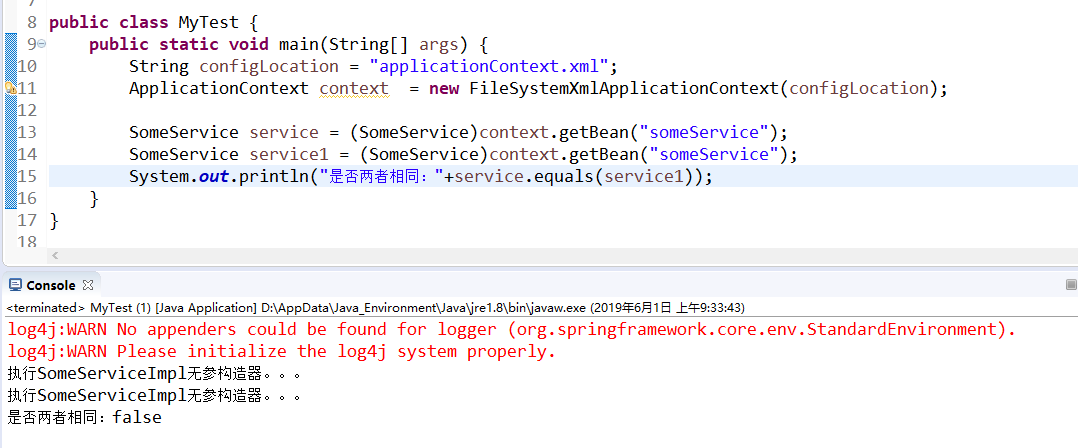
Task: Click the closing brace on line 16
Action: [x=94, y=199]
